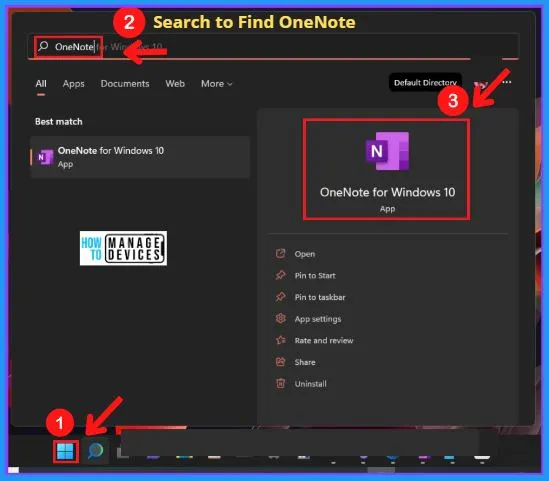This screenshot has height=481, width=549.
Task: Click the Best match heading text
Action: 59,122
